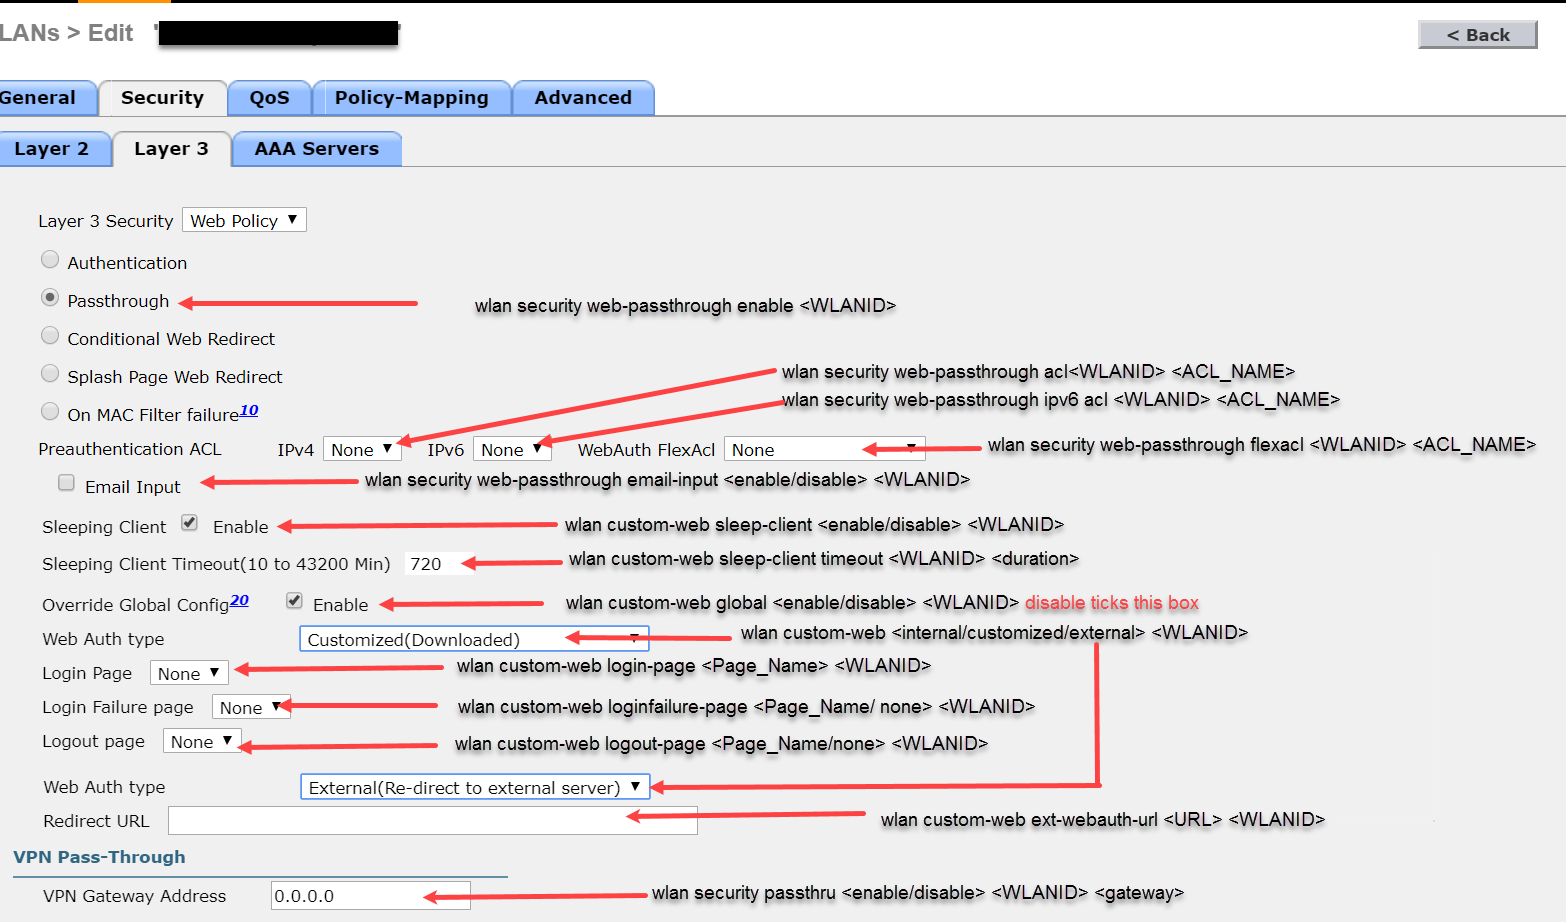Switch to the Advanced tab

pyautogui.click(x=582, y=98)
